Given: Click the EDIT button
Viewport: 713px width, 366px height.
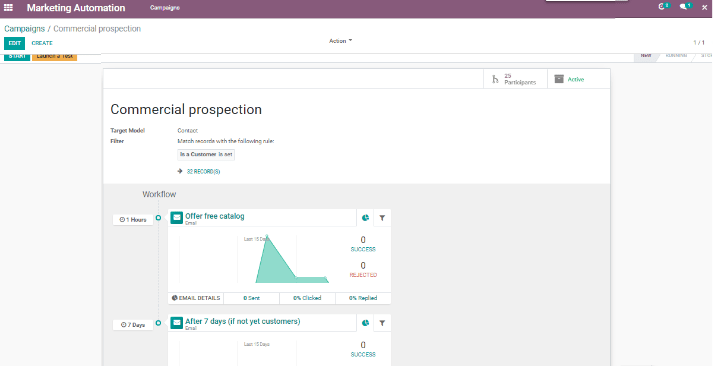Looking at the screenshot, I should tap(15, 43).
